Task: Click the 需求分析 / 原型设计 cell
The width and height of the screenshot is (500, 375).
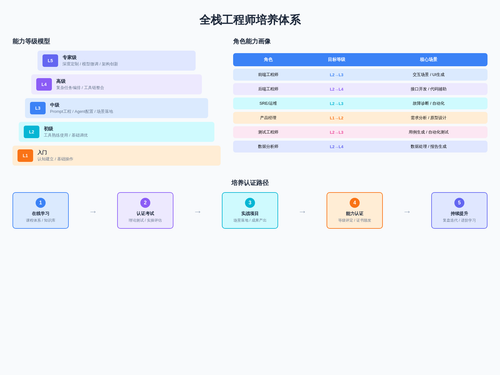Action: point(429,118)
